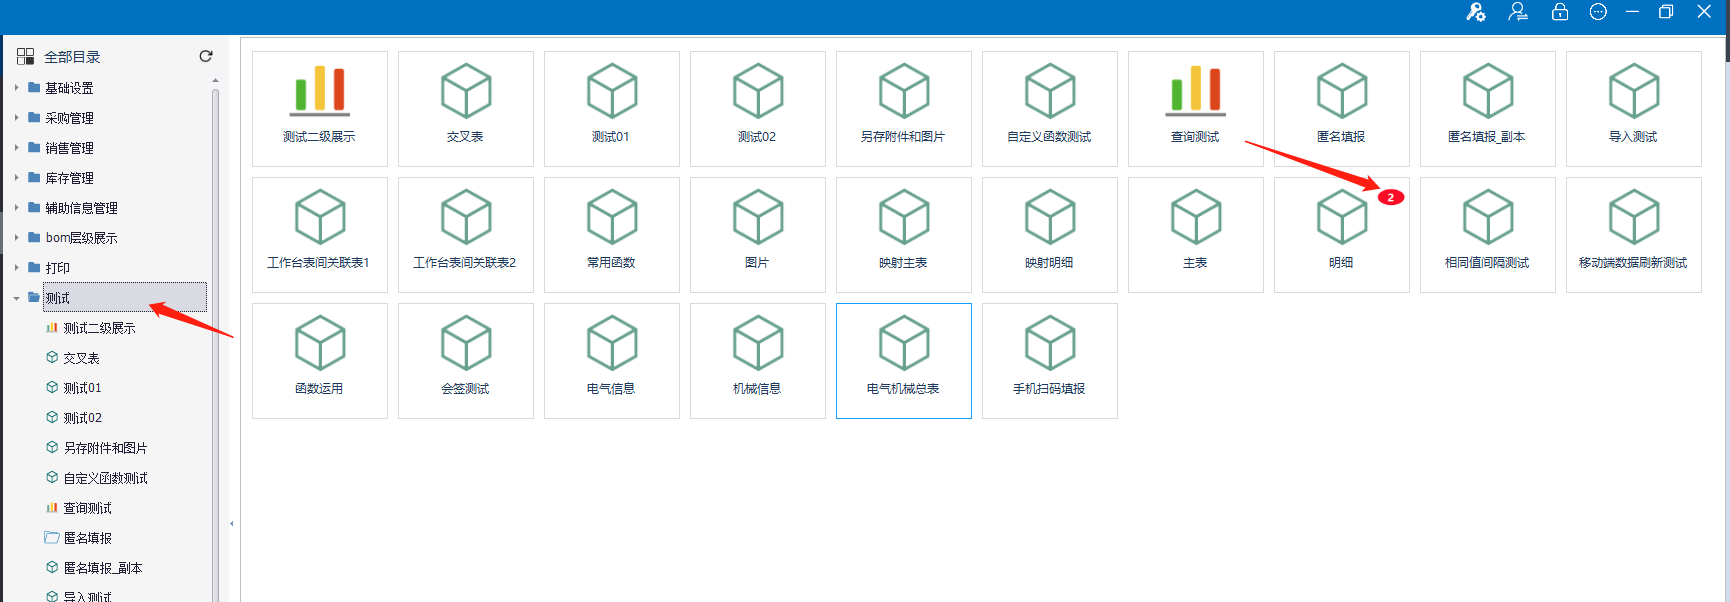The image size is (1730, 602).
Task: Click the lock icon in title bar
Action: [x=1559, y=12]
